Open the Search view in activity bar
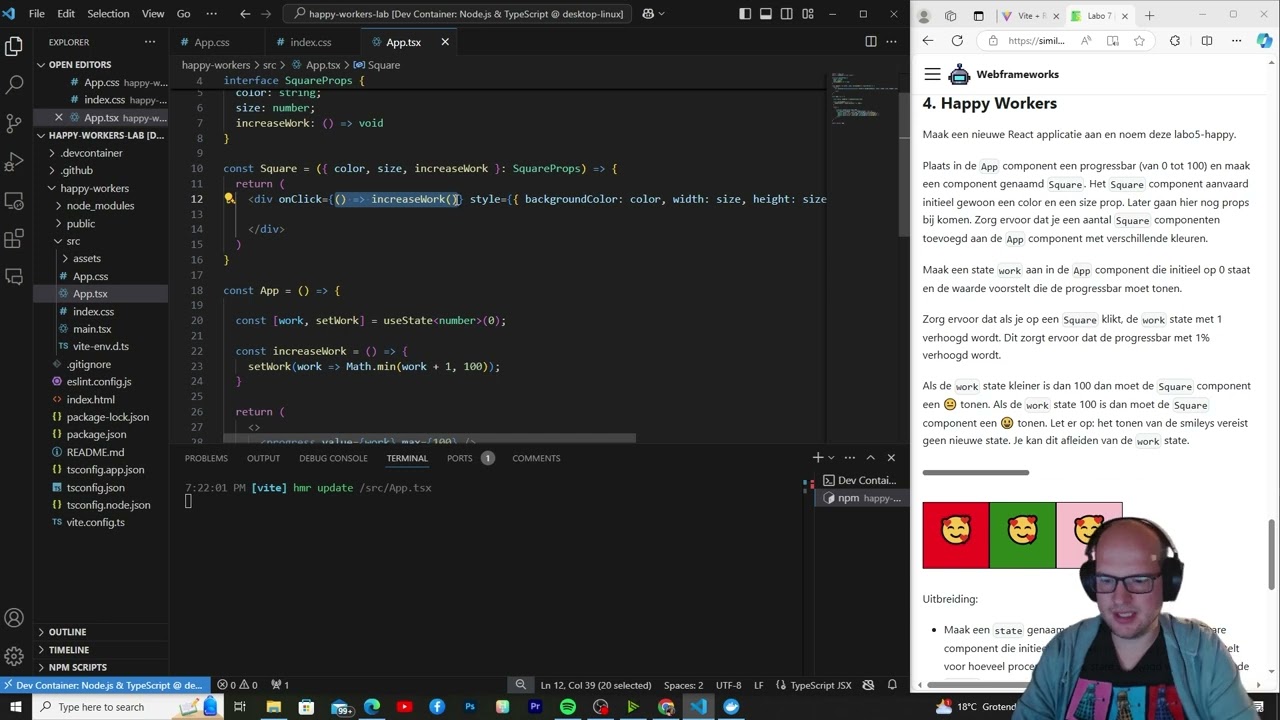Viewport: 1280px width, 720px height. pos(14,84)
